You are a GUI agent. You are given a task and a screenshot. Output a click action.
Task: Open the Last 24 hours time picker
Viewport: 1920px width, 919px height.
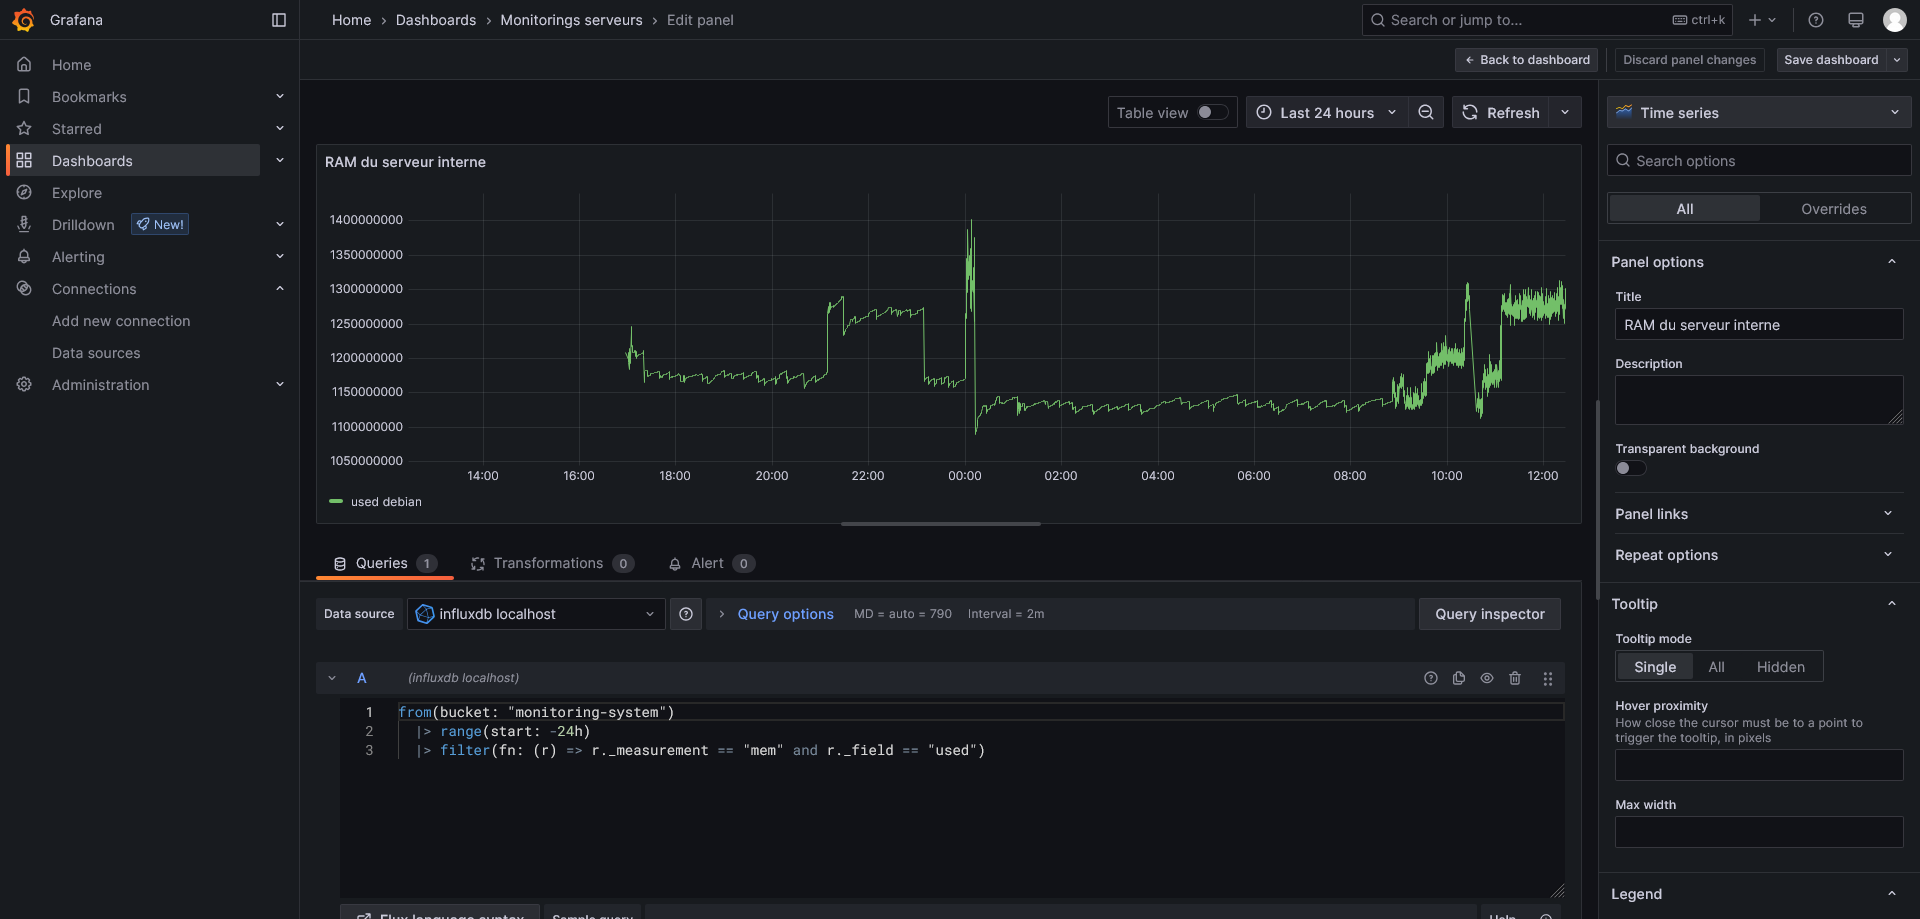tap(1326, 113)
